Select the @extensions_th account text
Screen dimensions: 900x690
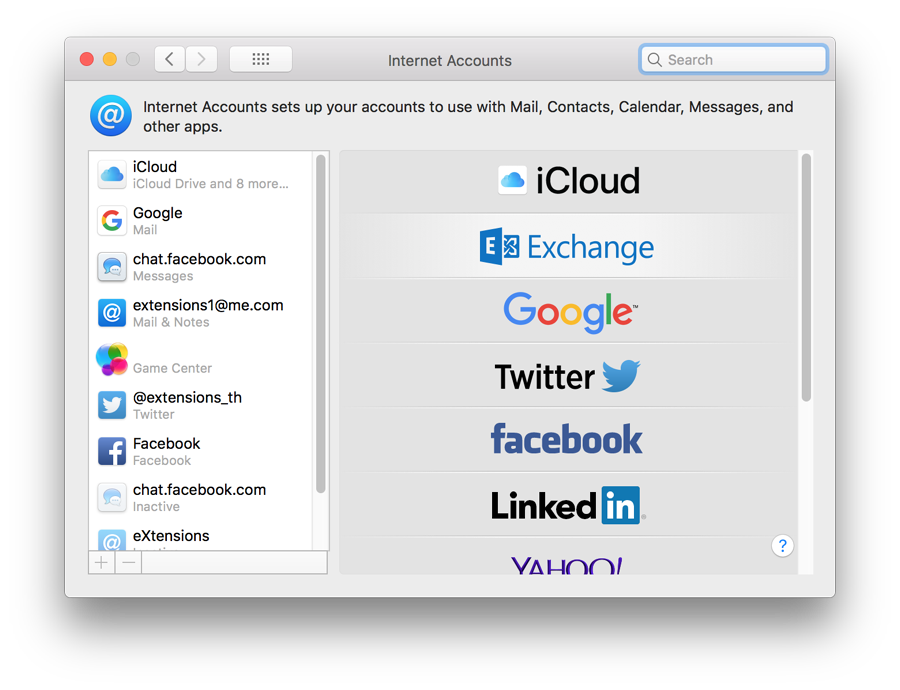pos(188,398)
